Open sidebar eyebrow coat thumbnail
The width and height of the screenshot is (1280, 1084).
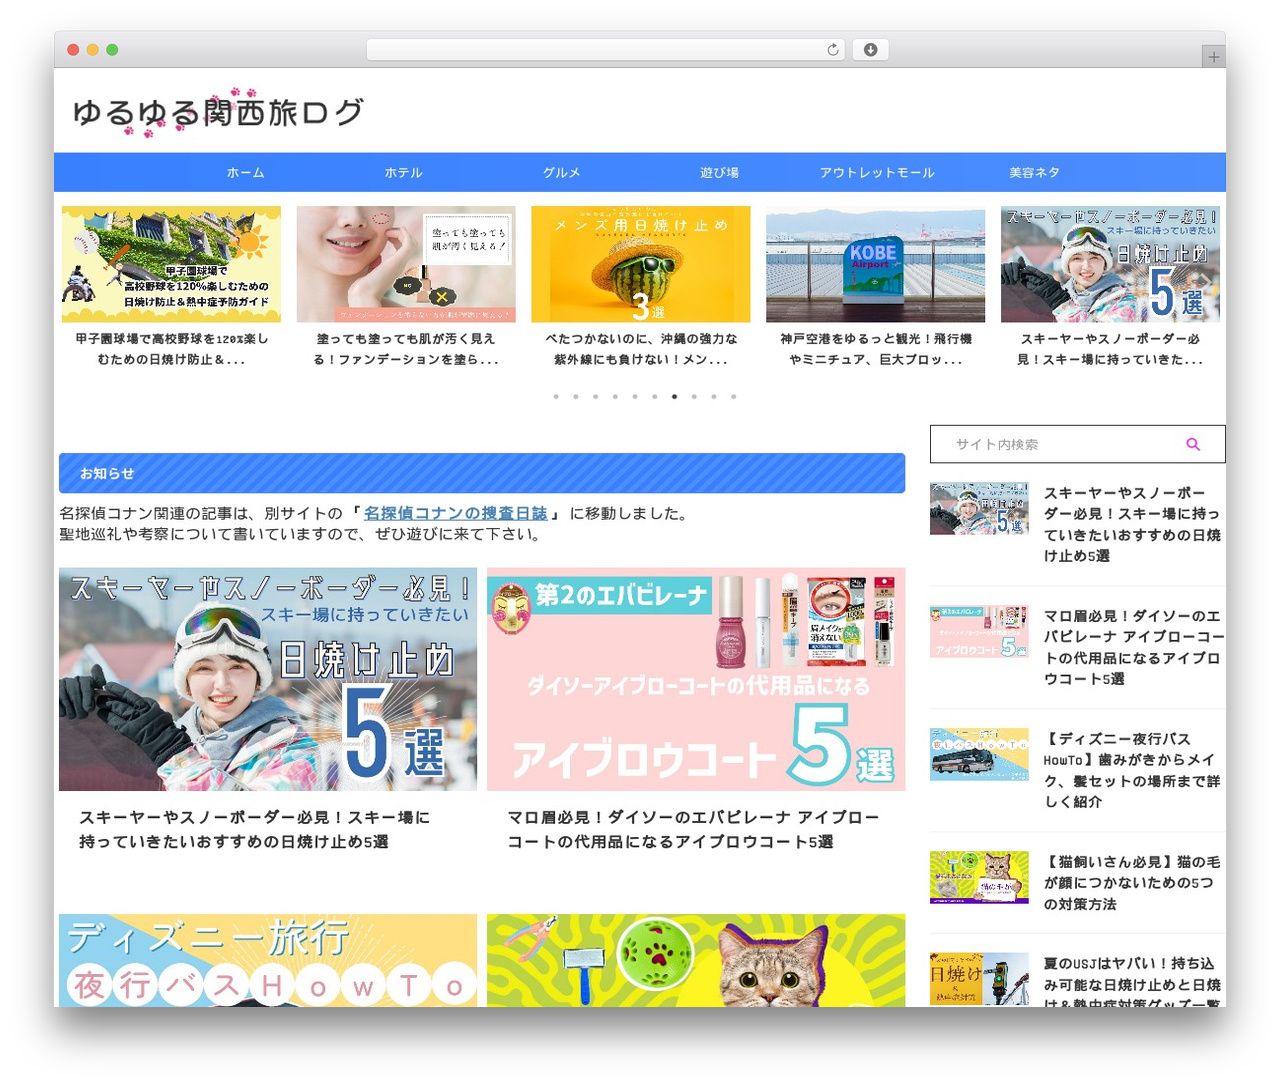(x=979, y=631)
